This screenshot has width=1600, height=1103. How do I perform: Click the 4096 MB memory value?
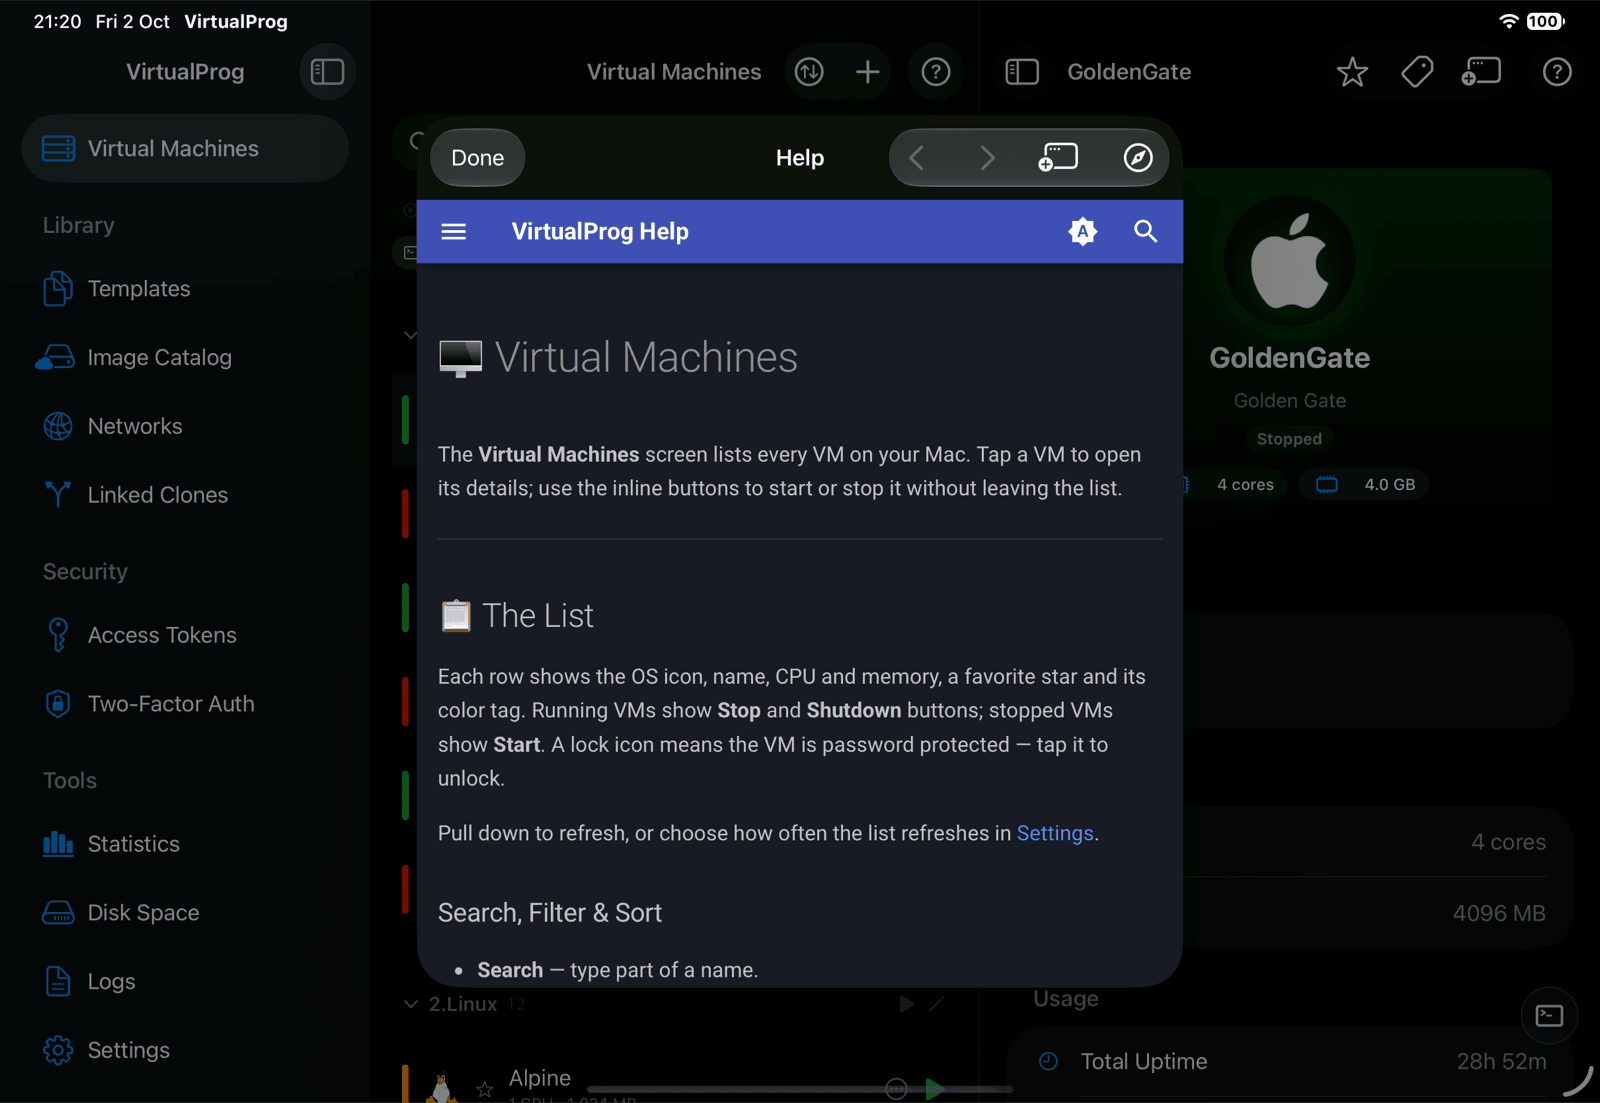pos(1498,913)
